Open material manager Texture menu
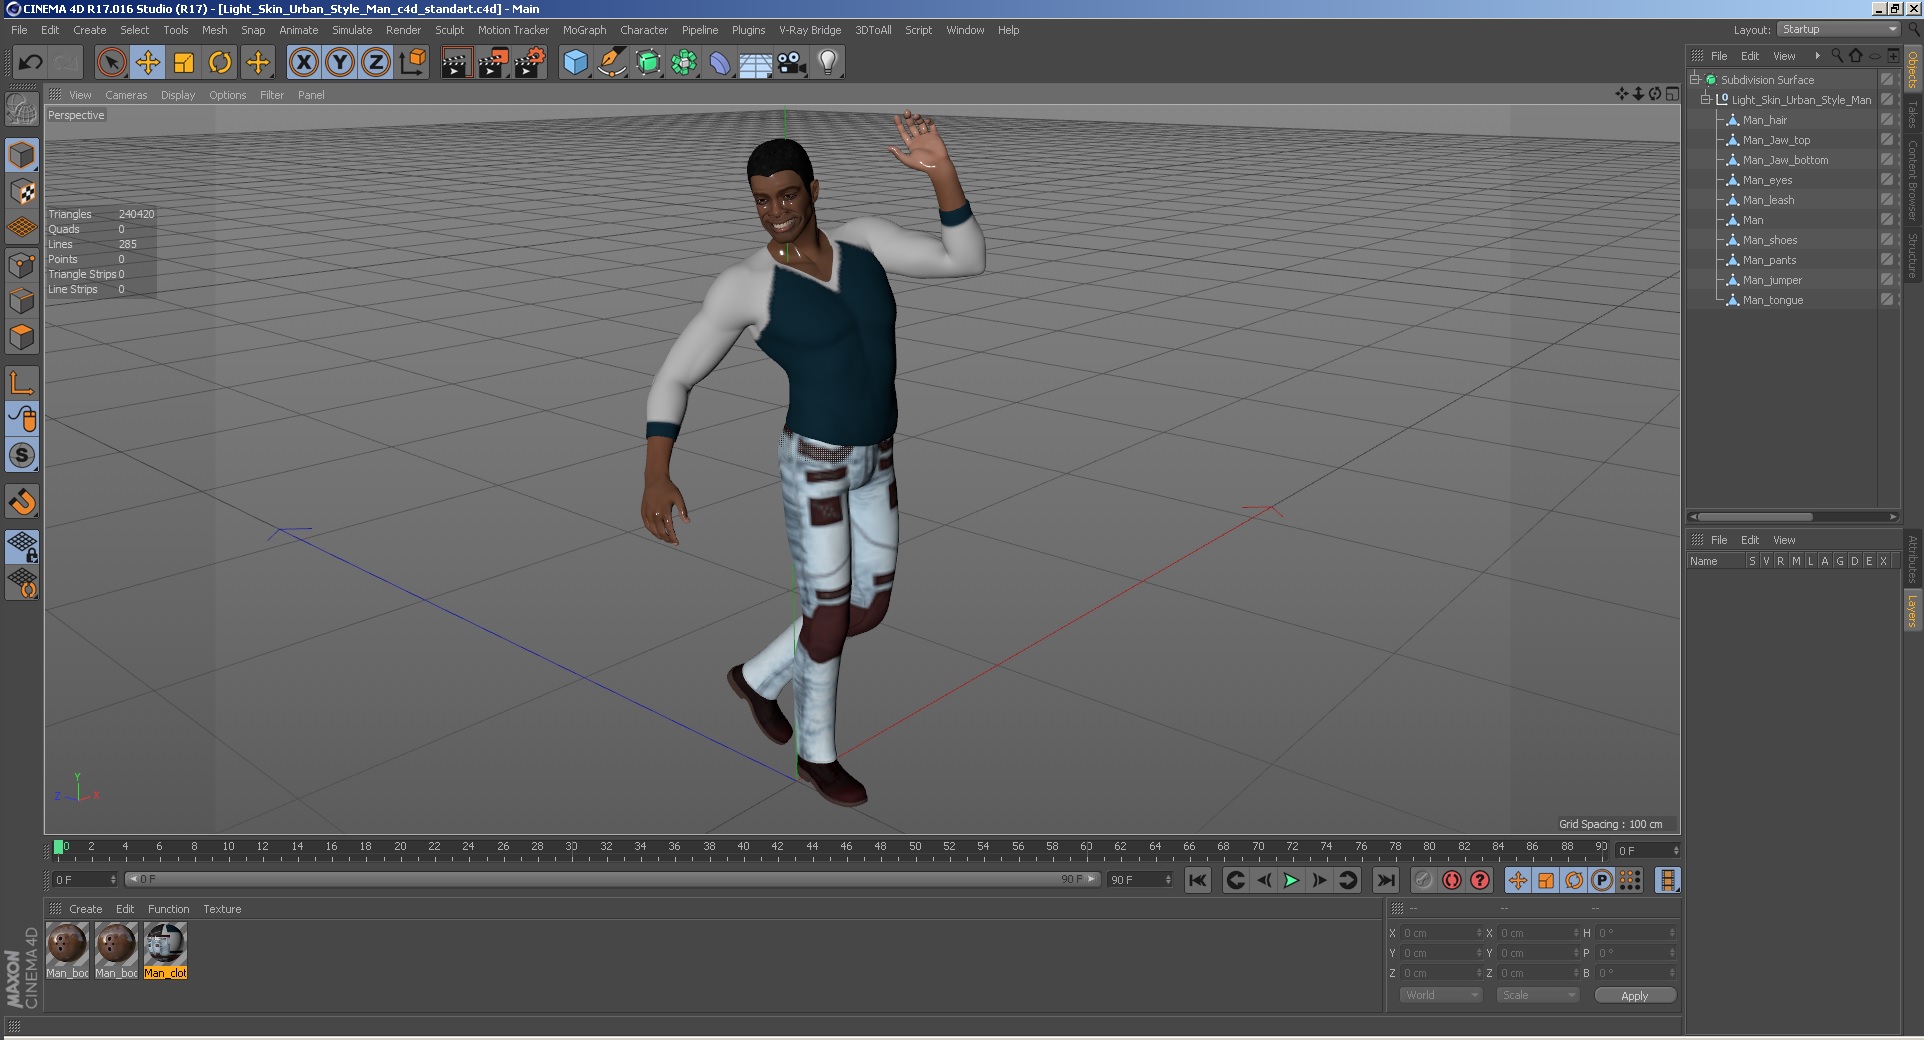1924x1040 pixels. click(x=222, y=909)
